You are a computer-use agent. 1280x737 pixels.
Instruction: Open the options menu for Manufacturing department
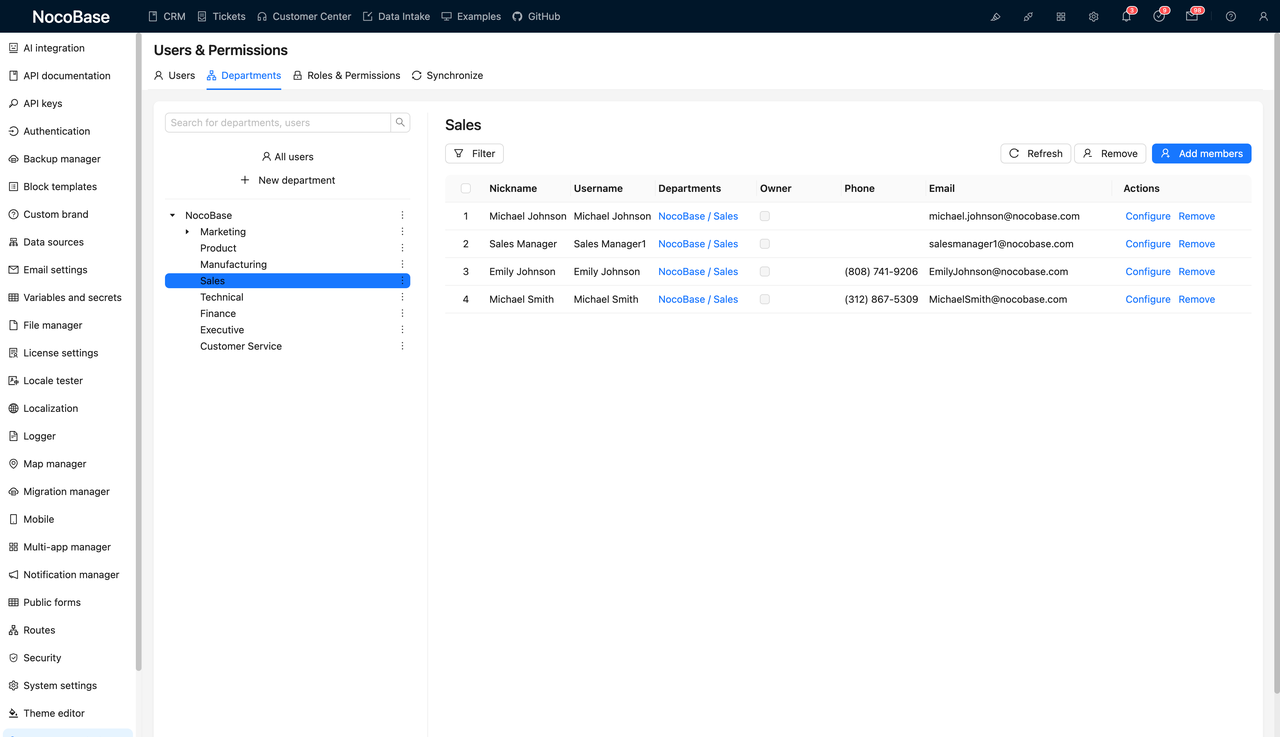click(x=403, y=264)
